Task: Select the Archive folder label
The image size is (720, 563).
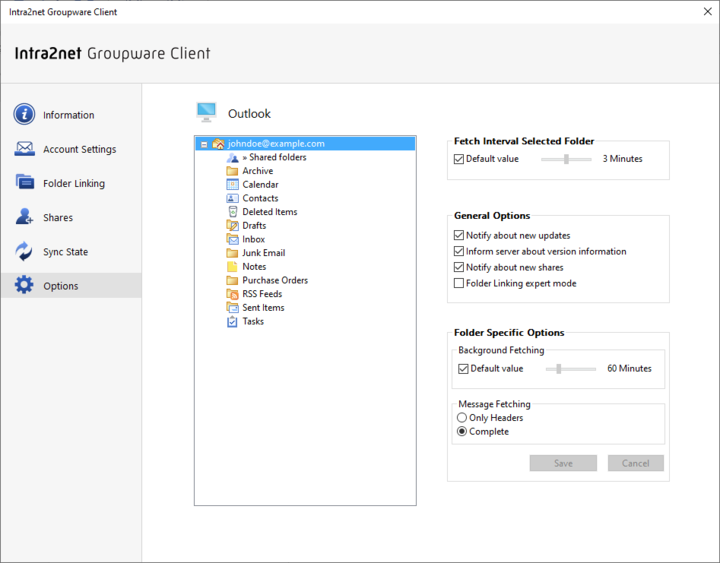Action: [258, 171]
